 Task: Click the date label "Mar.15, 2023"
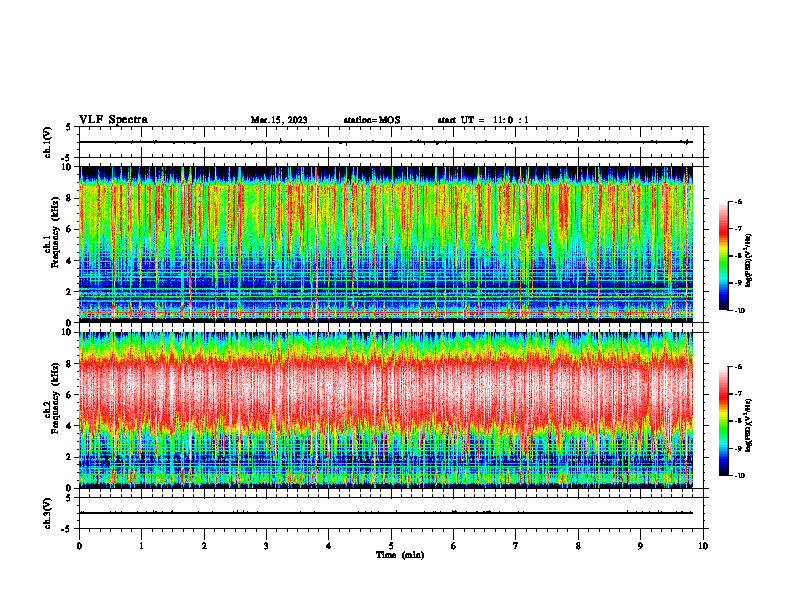pyautogui.click(x=279, y=120)
